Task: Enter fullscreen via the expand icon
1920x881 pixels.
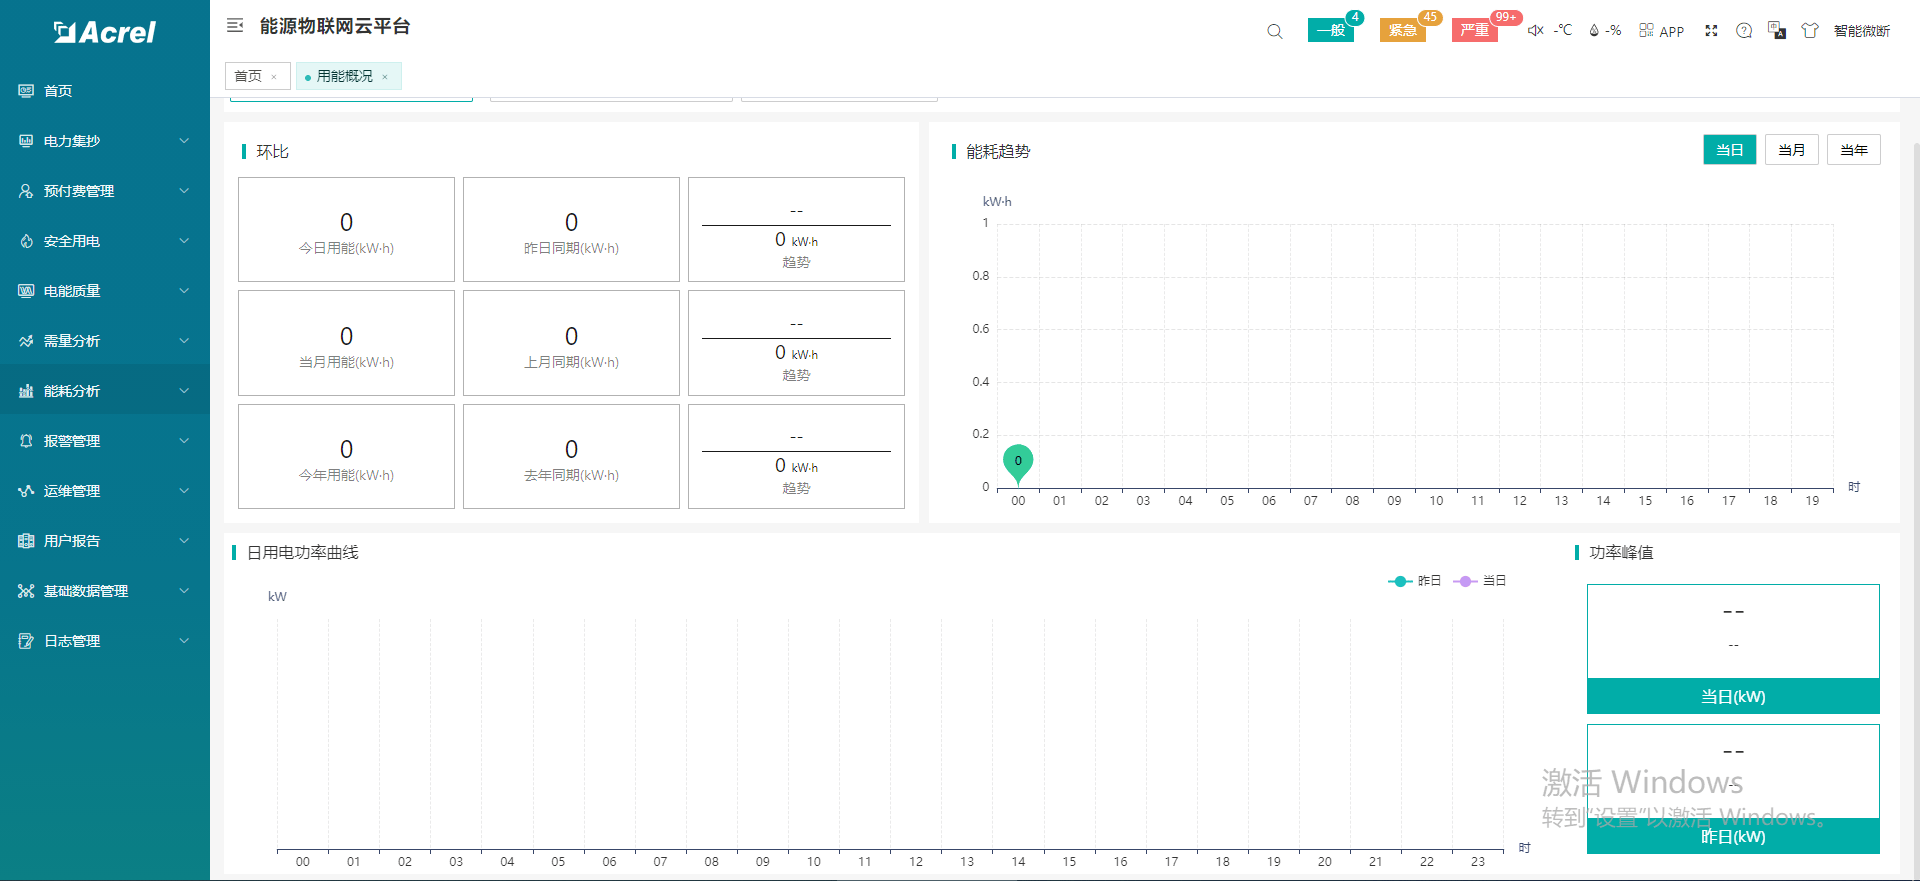Action: (1711, 31)
